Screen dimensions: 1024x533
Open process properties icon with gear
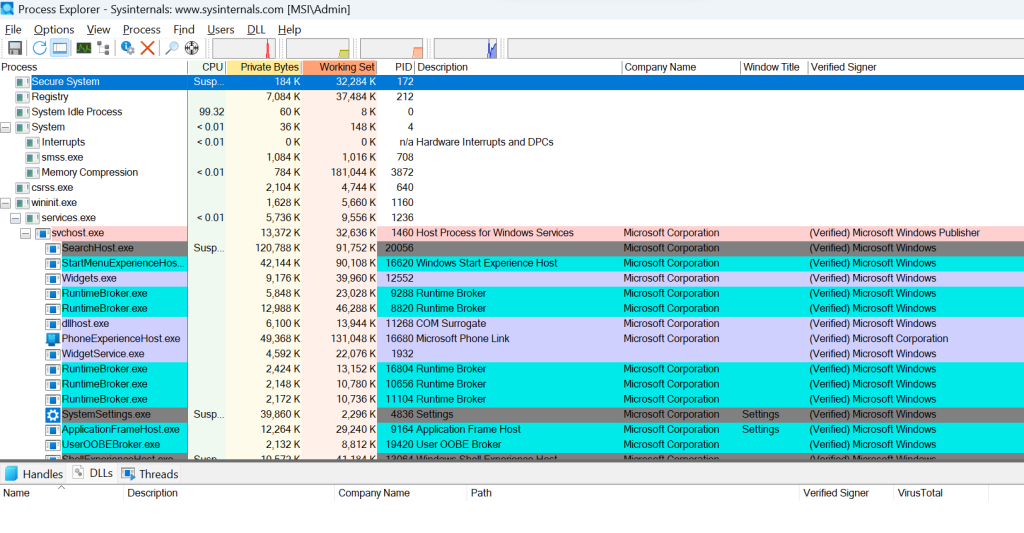(127, 48)
